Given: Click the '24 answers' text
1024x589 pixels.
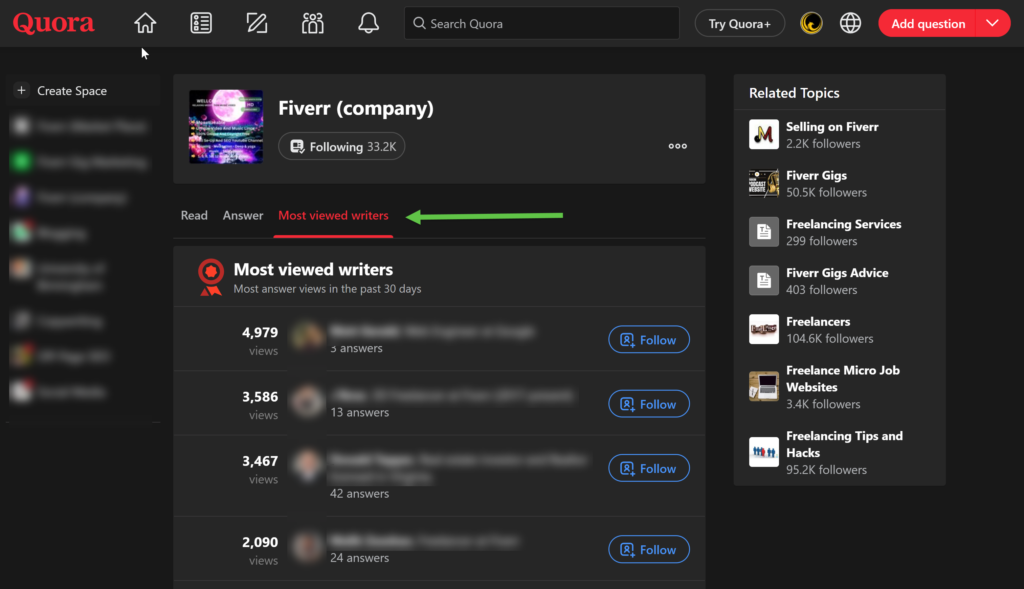Looking at the screenshot, I should click(x=359, y=558).
